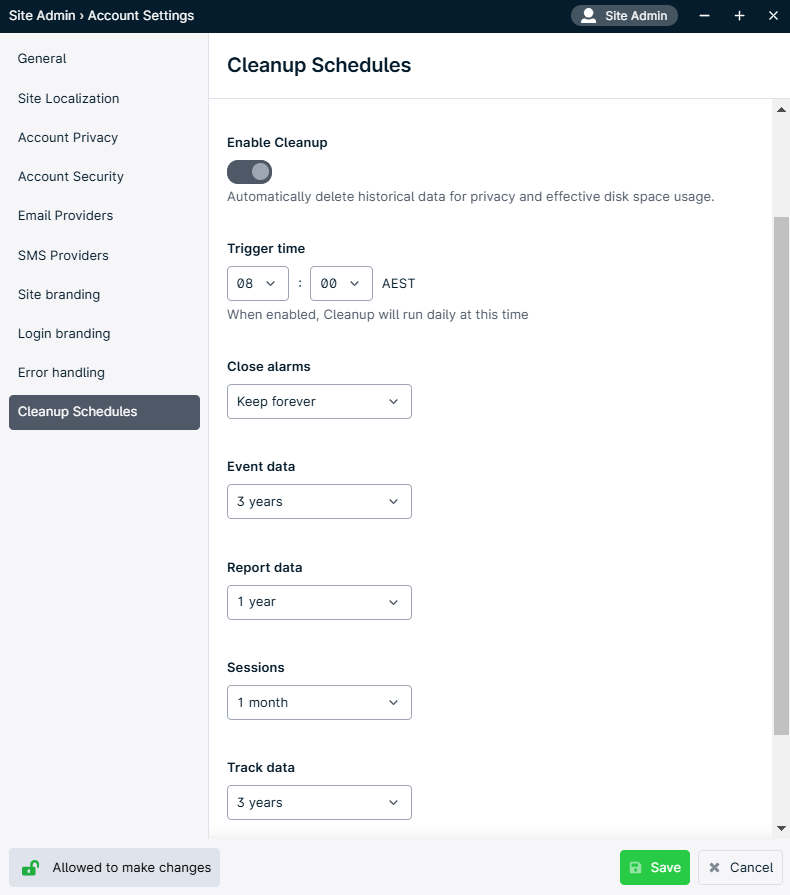The image size is (790, 895).
Task: Cancel the settings changes
Action: (x=740, y=867)
